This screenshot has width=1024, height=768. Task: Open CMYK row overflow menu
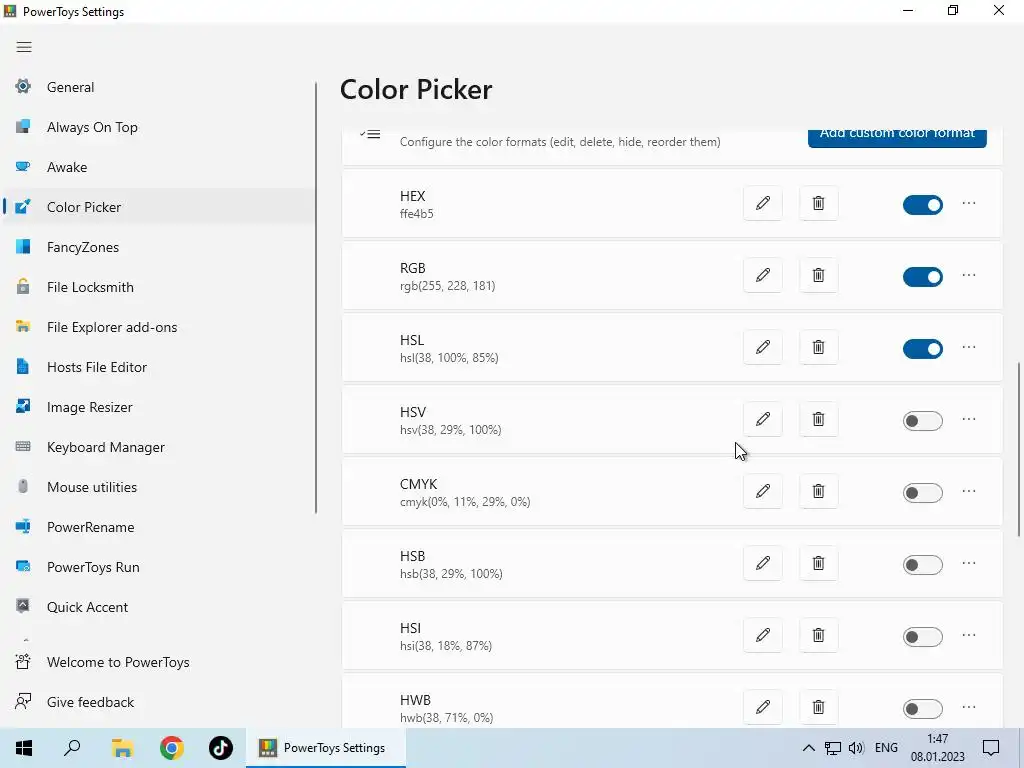pyautogui.click(x=969, y=491)
